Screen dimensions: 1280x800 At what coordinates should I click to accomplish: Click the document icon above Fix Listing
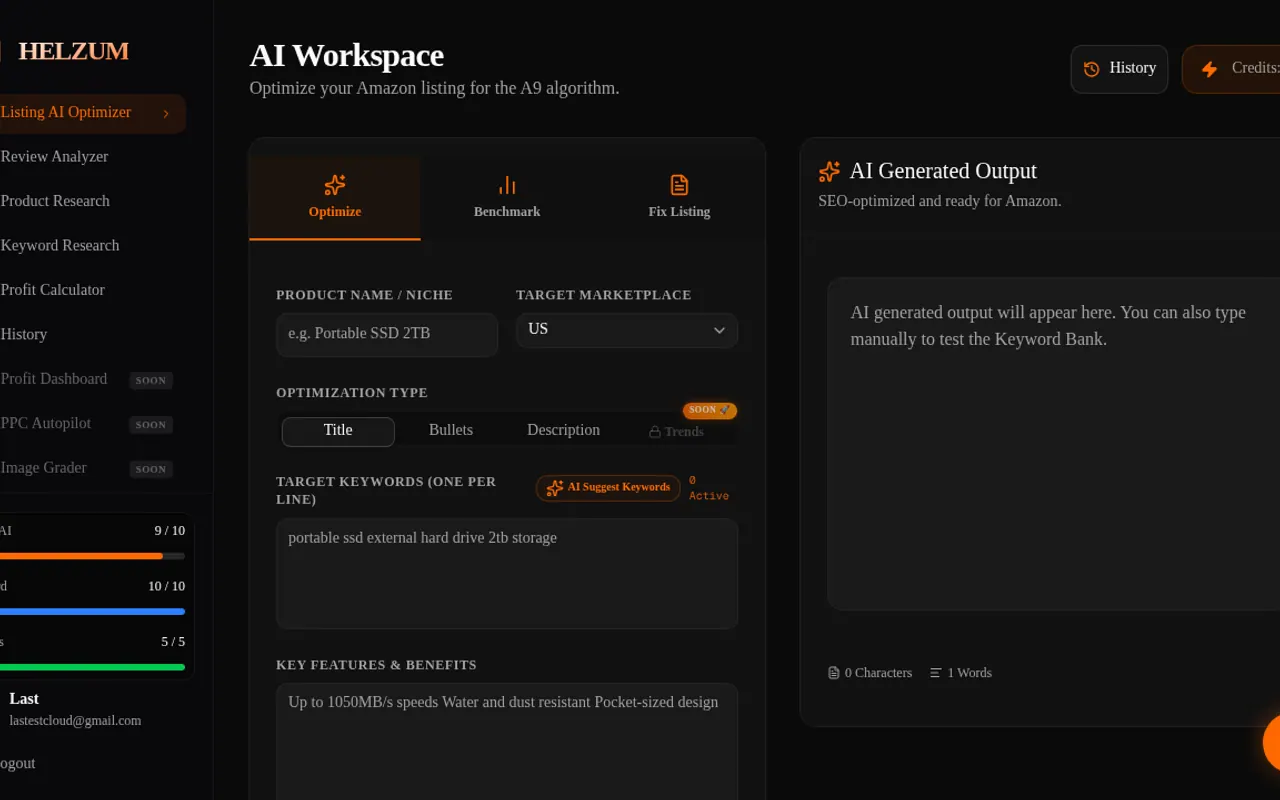[x=679, y=185]
